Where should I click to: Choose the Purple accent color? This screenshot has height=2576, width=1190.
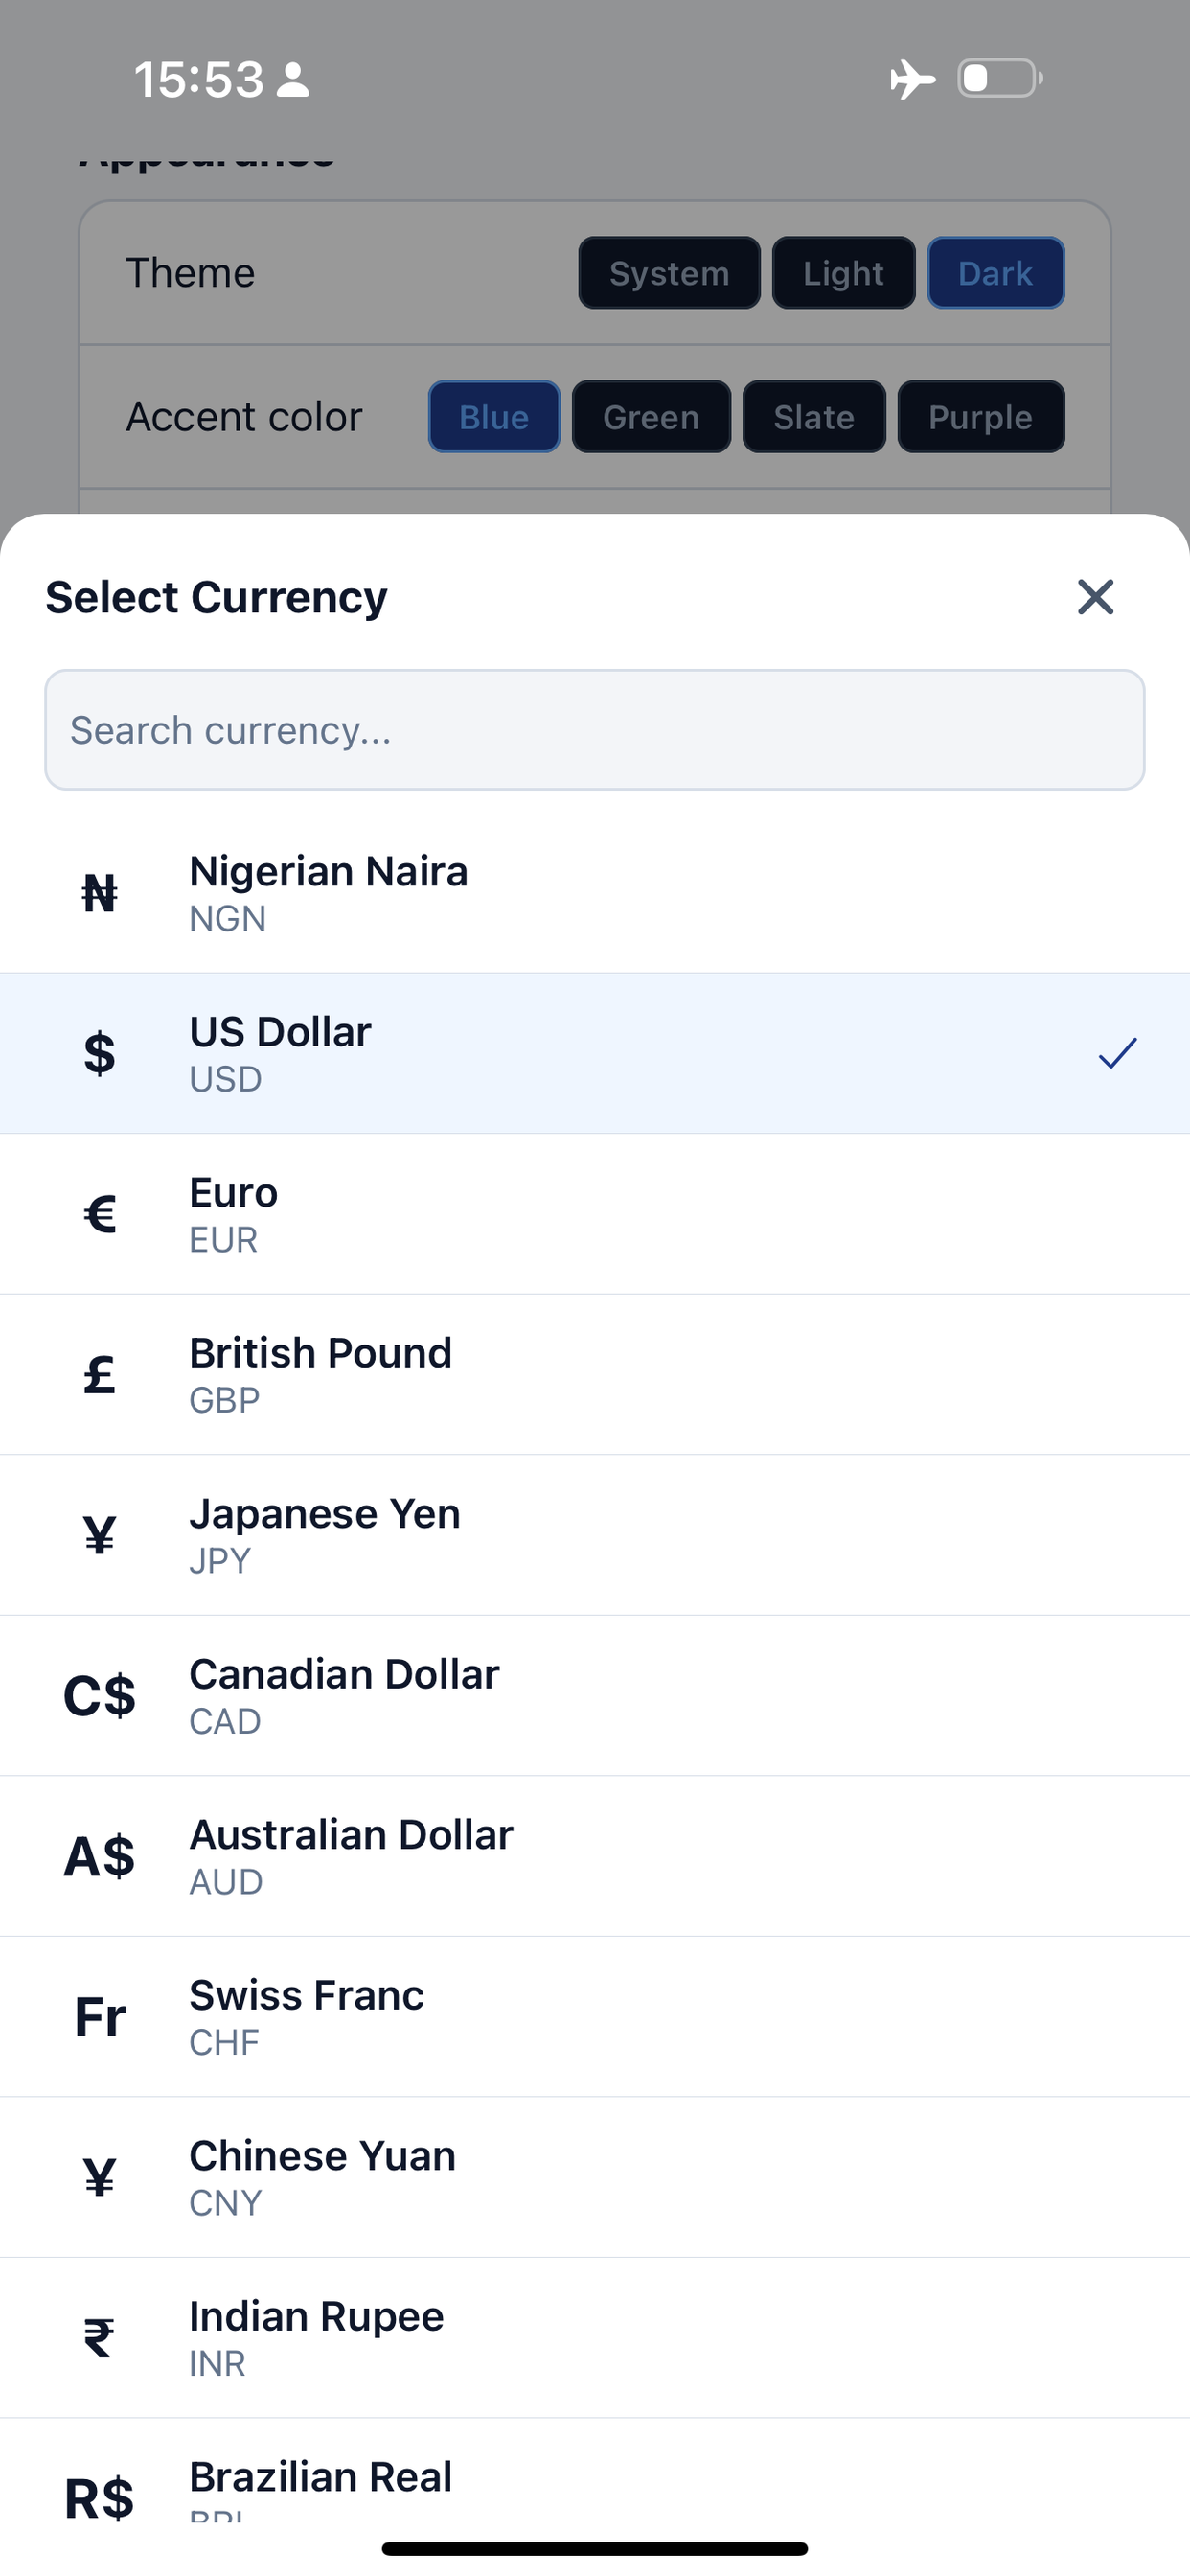pyautogui.click(x=980, y=417)
